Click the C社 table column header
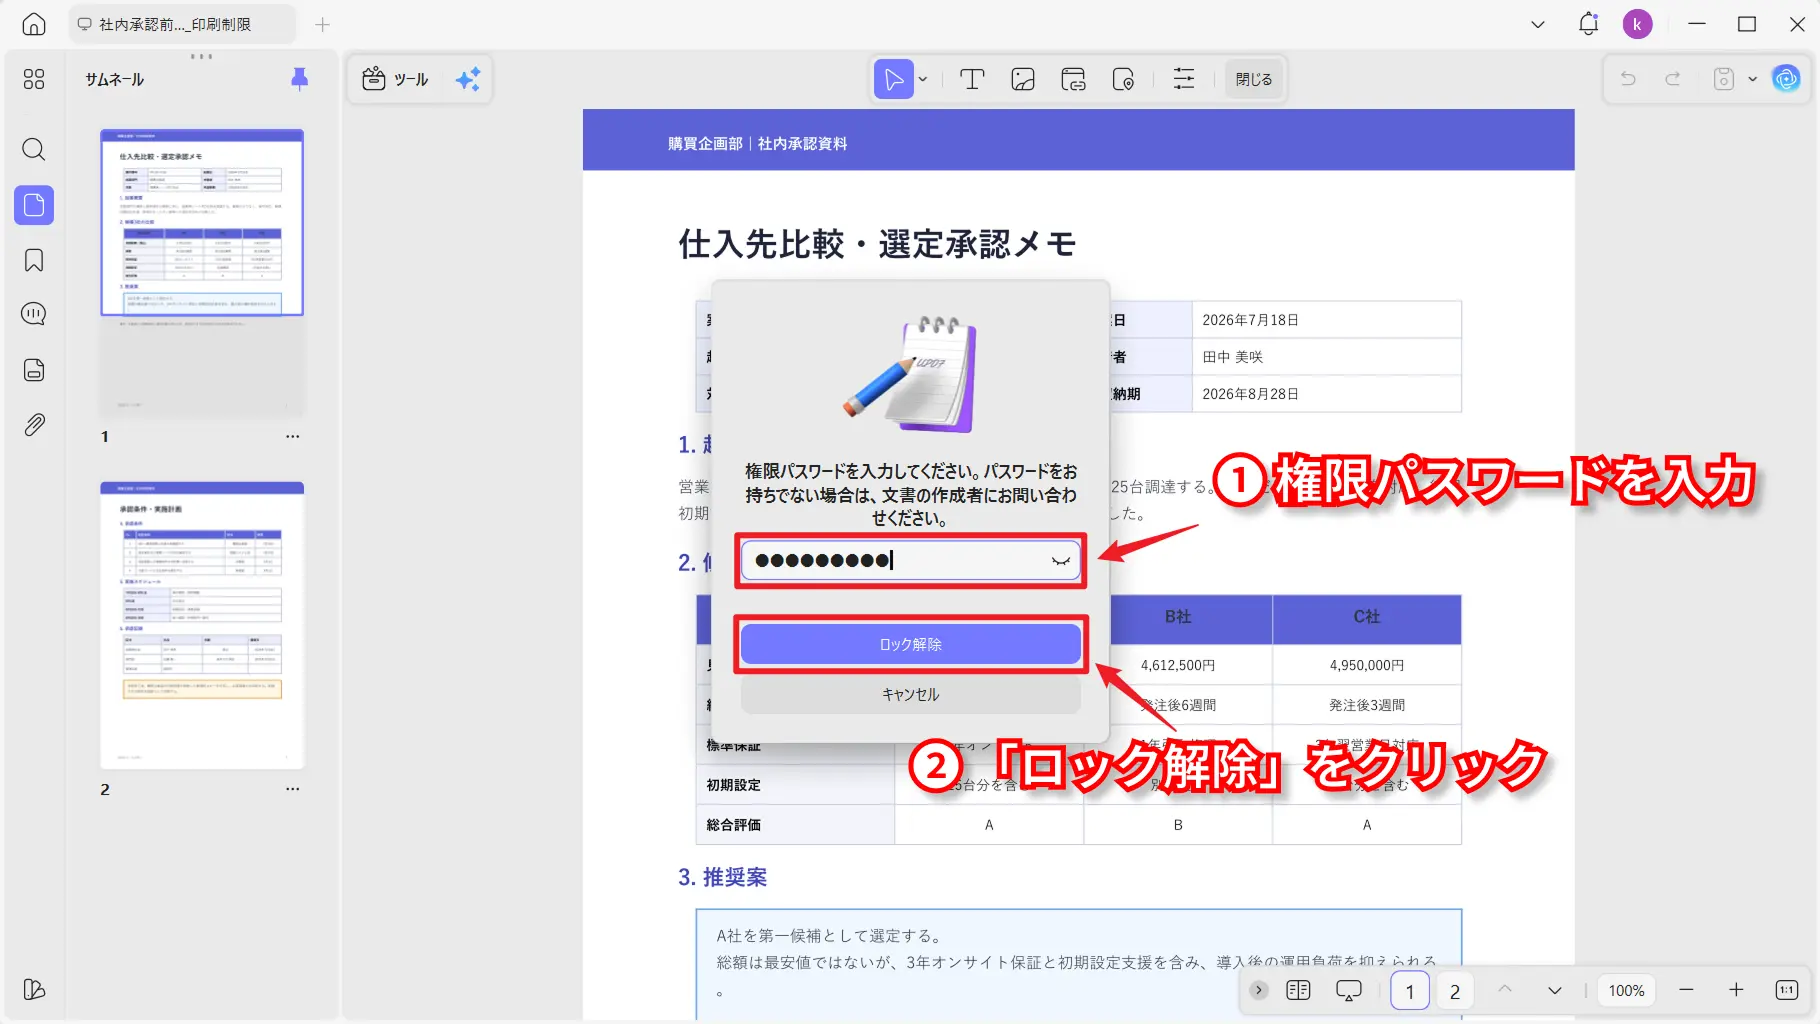The image size is (1820, 1024). point(1367,617)
